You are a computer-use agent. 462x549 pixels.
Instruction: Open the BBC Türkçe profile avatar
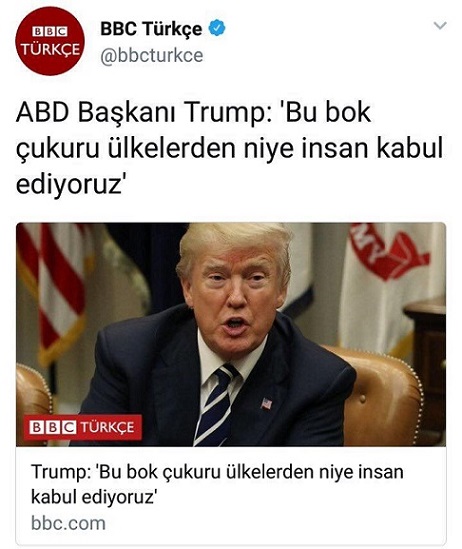[50, 41]
